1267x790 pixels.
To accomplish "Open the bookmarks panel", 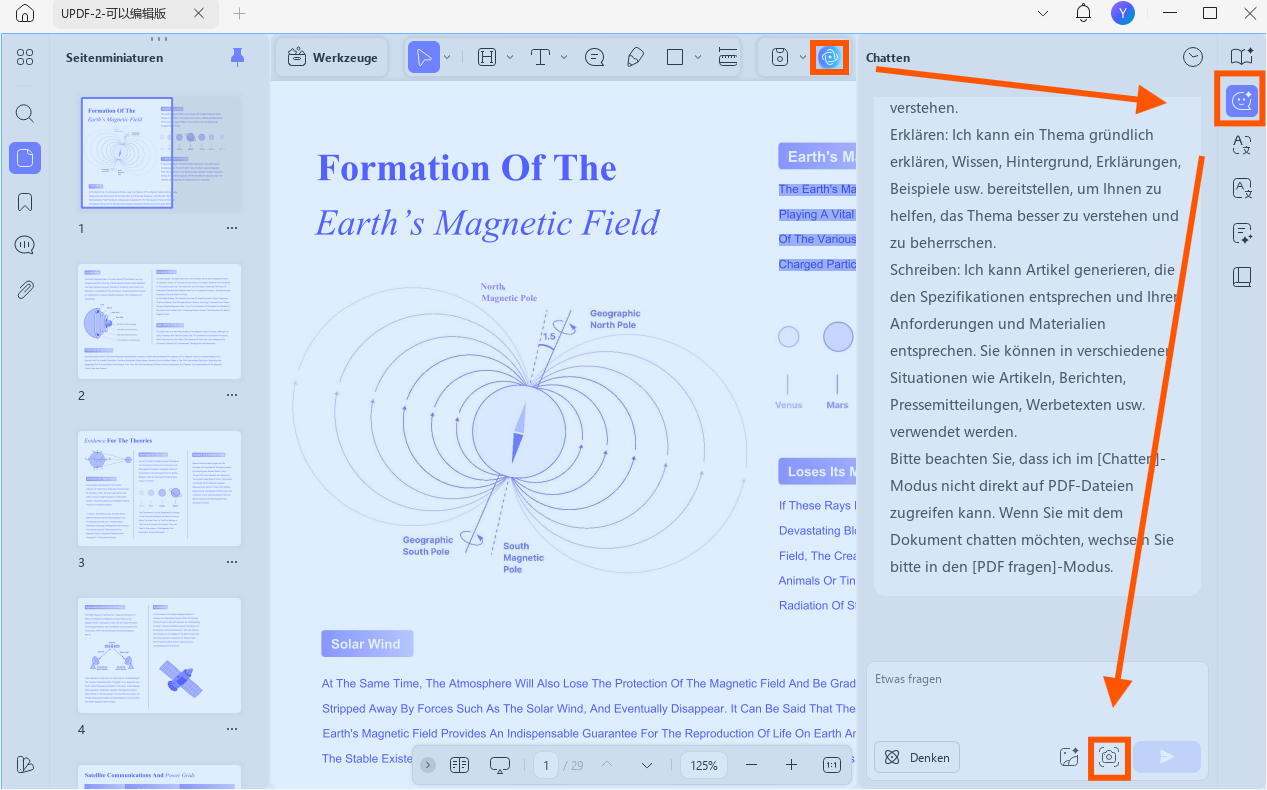I will [25, 202].
